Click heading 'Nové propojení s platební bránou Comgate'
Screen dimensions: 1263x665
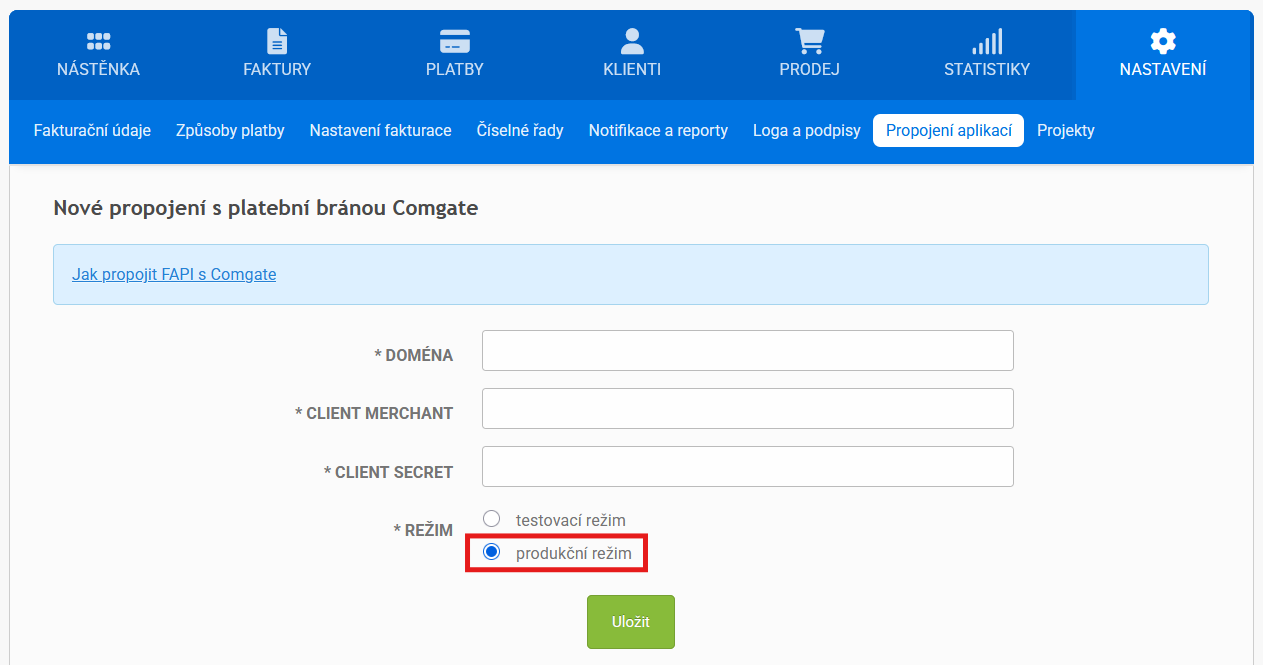coord(266,209)
